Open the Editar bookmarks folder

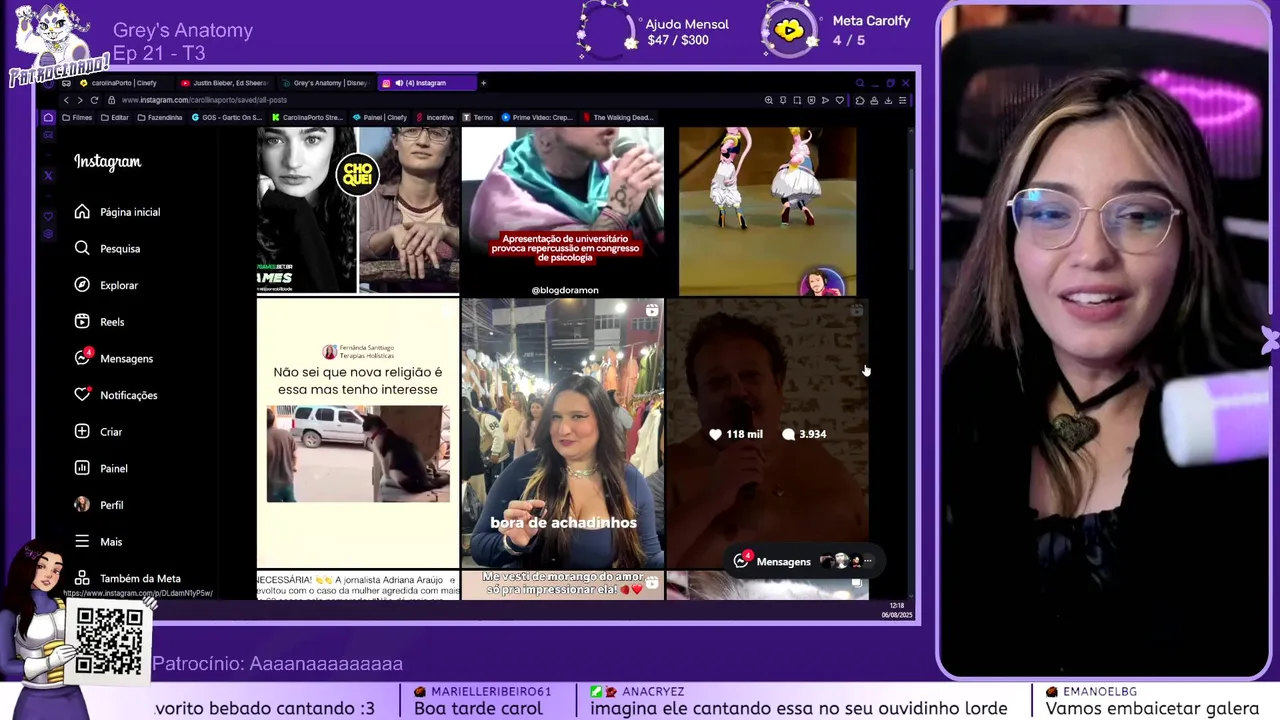(114, 117)
